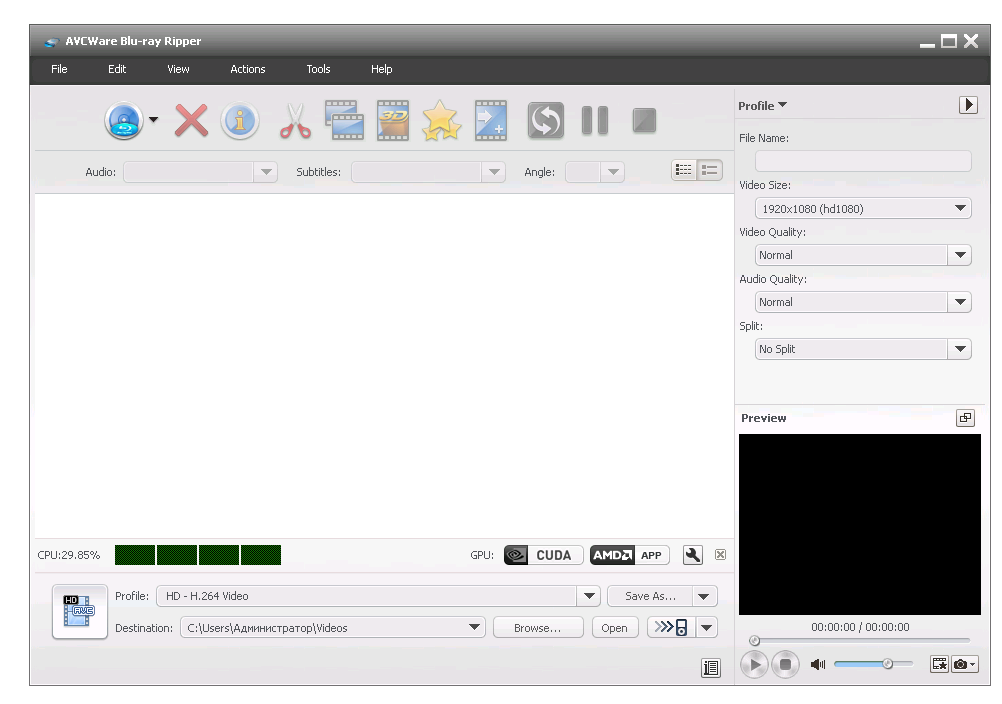Image resolution: width=1002 pixels, height=704 pixels.
Task: Open GPU settings wrench icon
Action: coord(693,555)
